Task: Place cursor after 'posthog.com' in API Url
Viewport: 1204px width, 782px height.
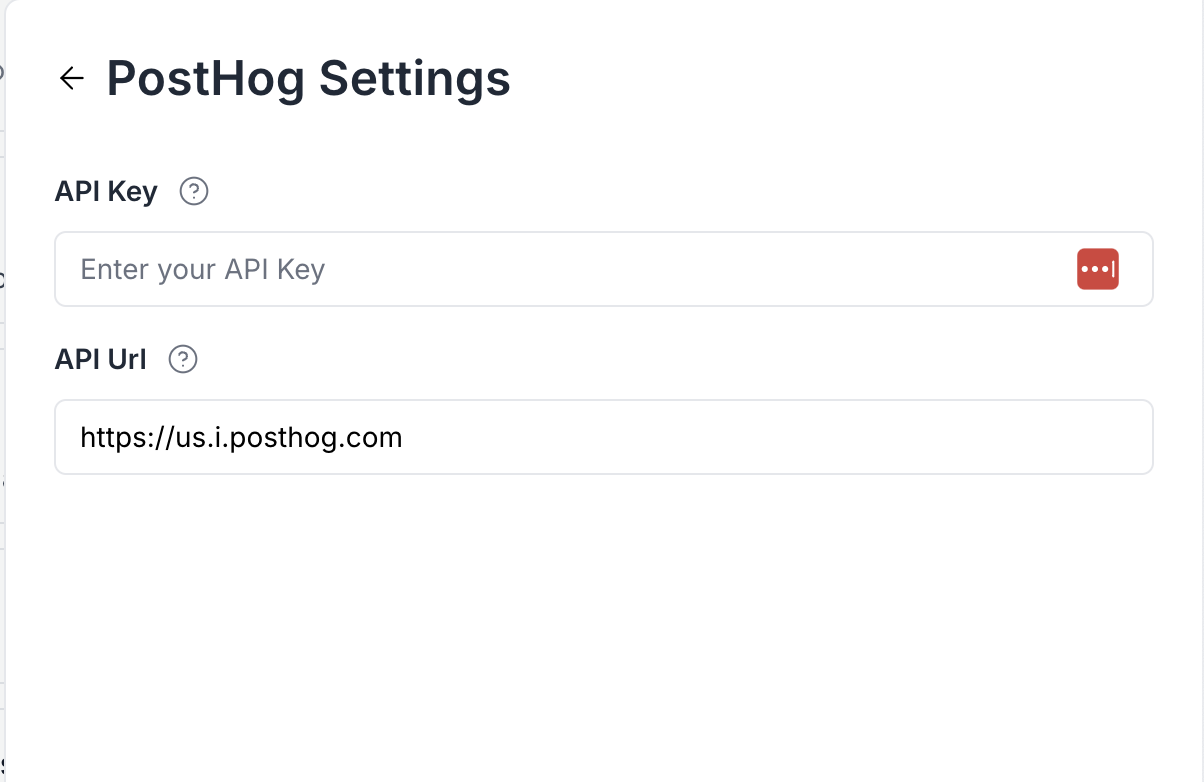Action: [404, 437]
